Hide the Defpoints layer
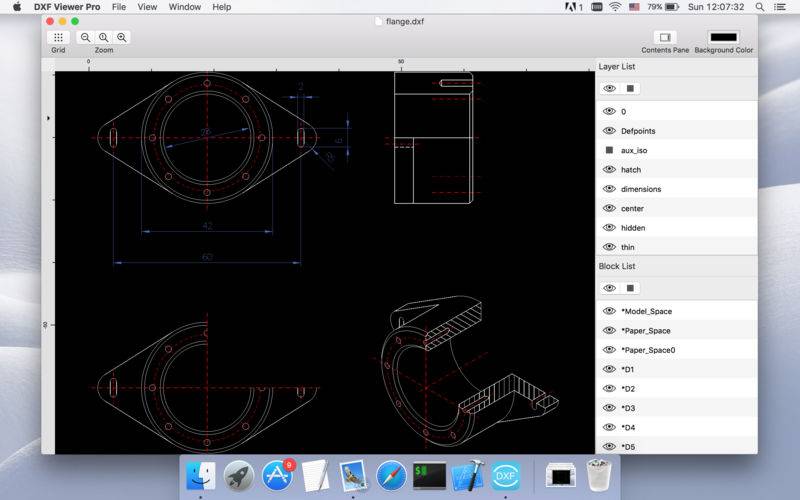Viewport: 800px width, 500px height. [609, 131]
